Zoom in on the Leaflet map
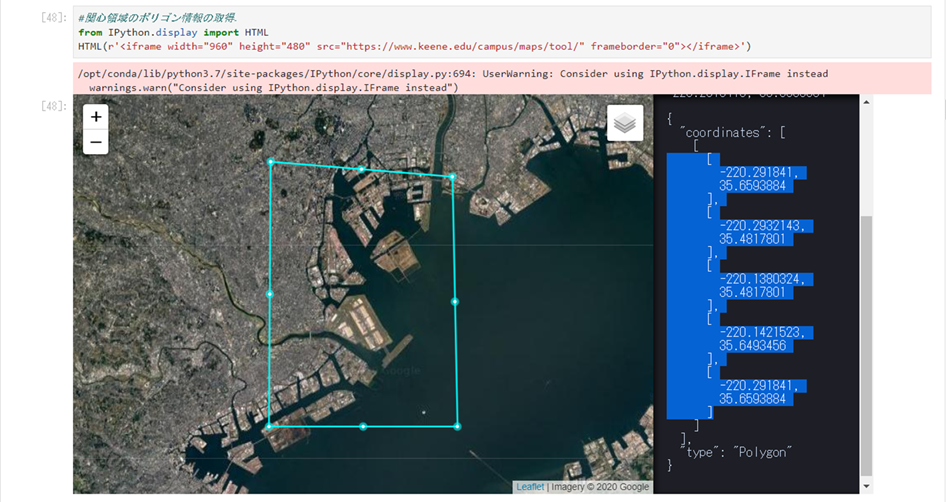 click(x=95, y=116)
